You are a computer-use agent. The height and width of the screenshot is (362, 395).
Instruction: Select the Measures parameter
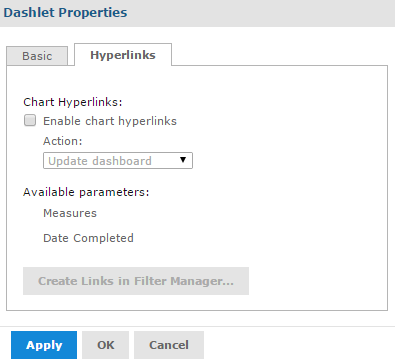70,213
